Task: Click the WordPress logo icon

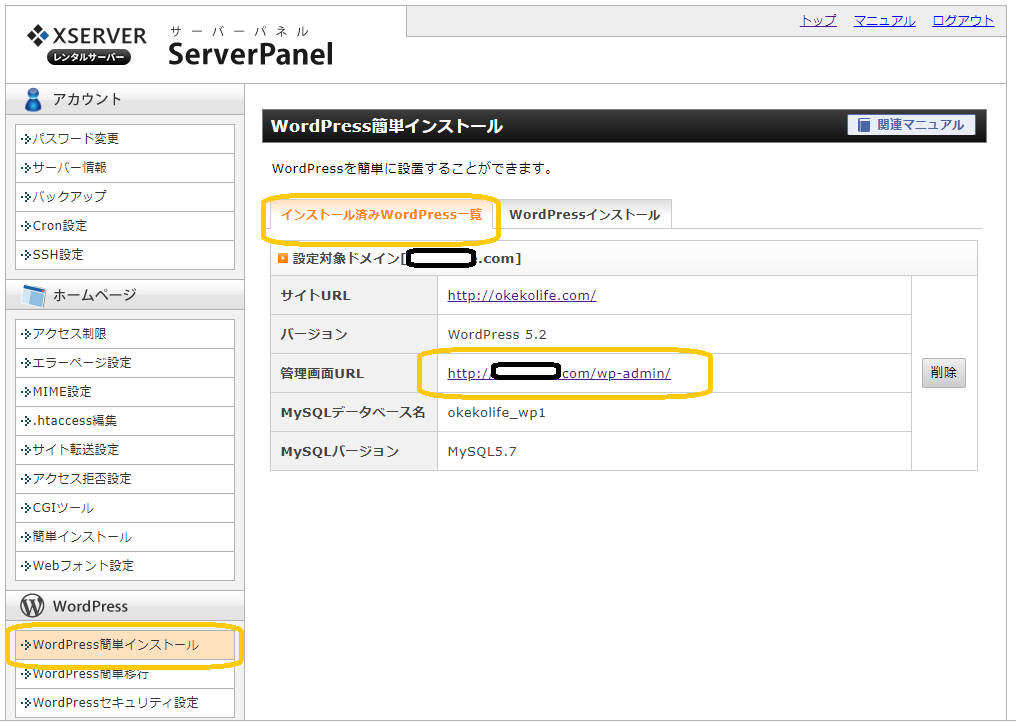Action: [32, 606]
